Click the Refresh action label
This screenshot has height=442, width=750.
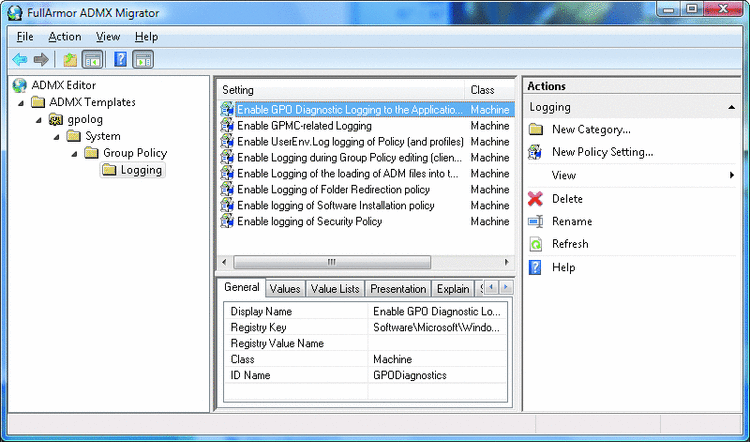570,244
